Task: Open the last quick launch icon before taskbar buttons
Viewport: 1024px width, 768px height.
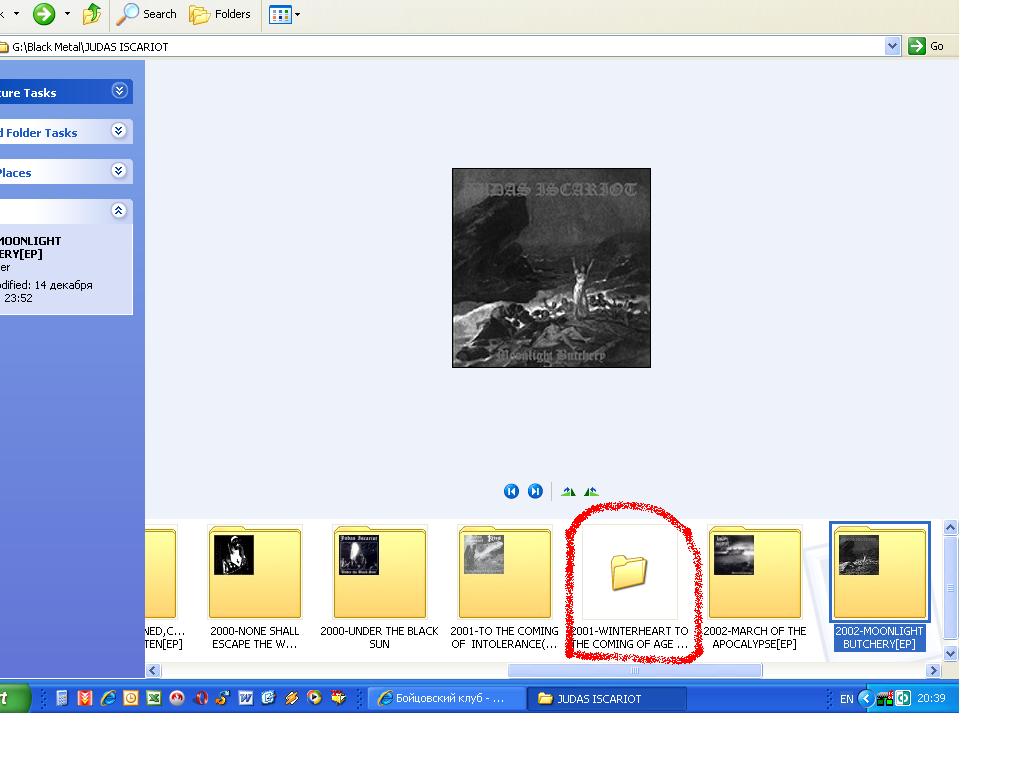Action: click(338, 698)
